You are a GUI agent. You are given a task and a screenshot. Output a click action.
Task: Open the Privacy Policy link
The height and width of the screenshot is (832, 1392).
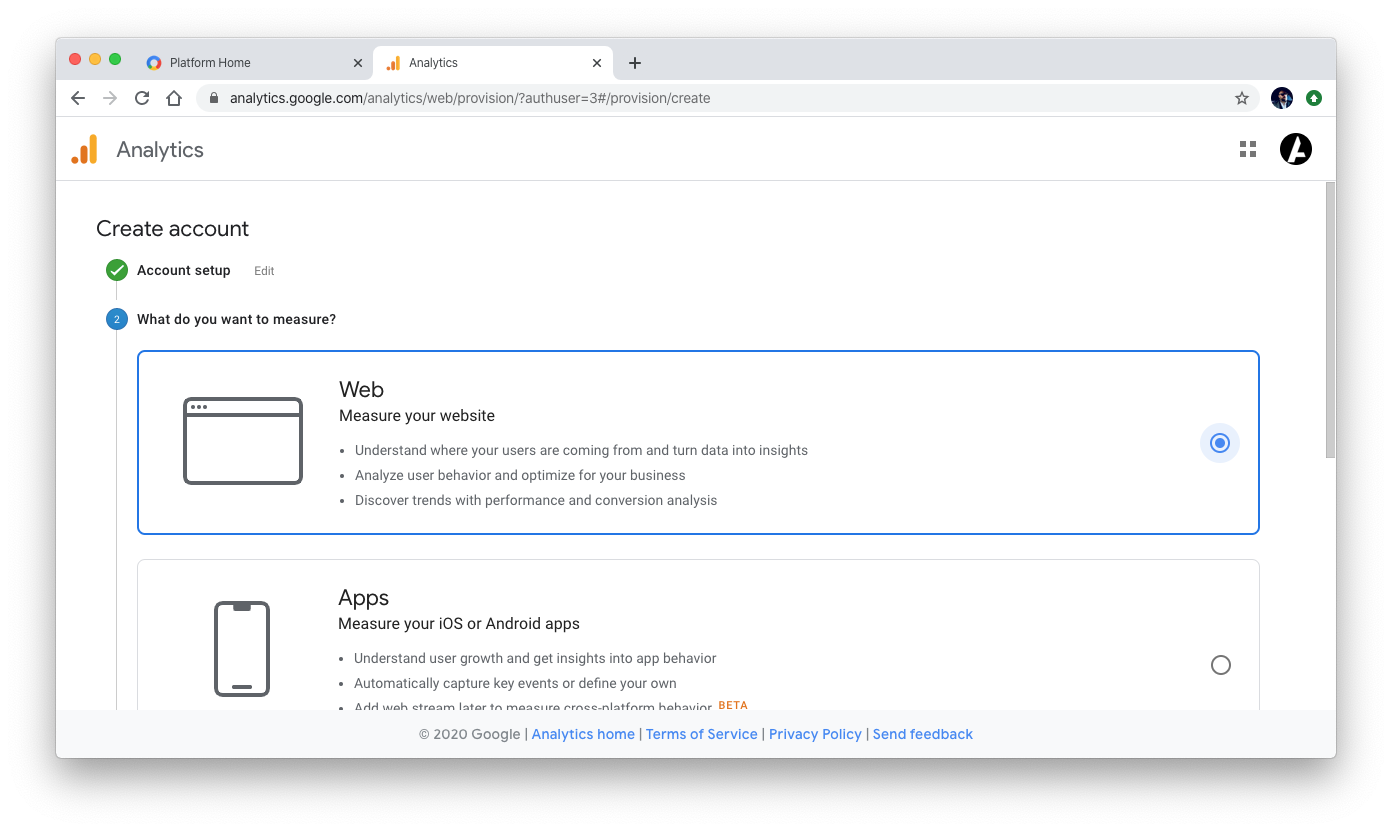pyautogui.click(x=815, y=734)
